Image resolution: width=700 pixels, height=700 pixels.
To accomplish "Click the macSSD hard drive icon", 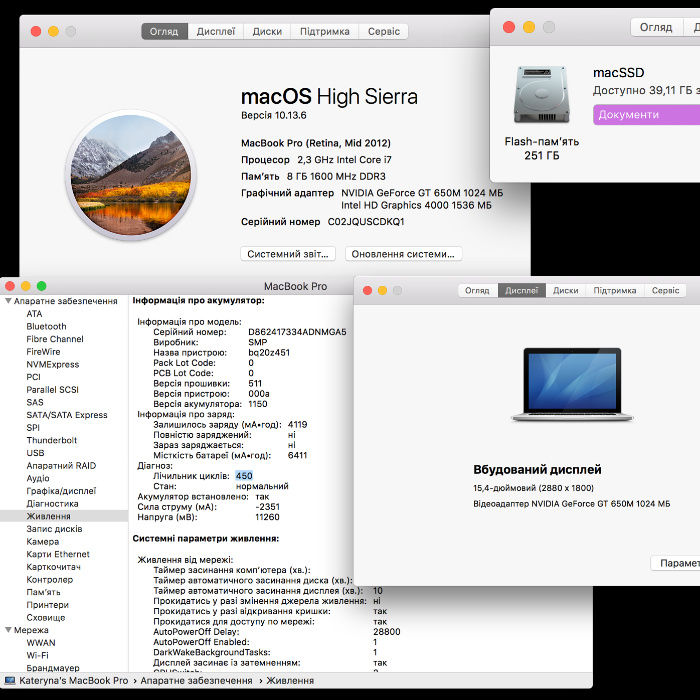I will 542,95.
